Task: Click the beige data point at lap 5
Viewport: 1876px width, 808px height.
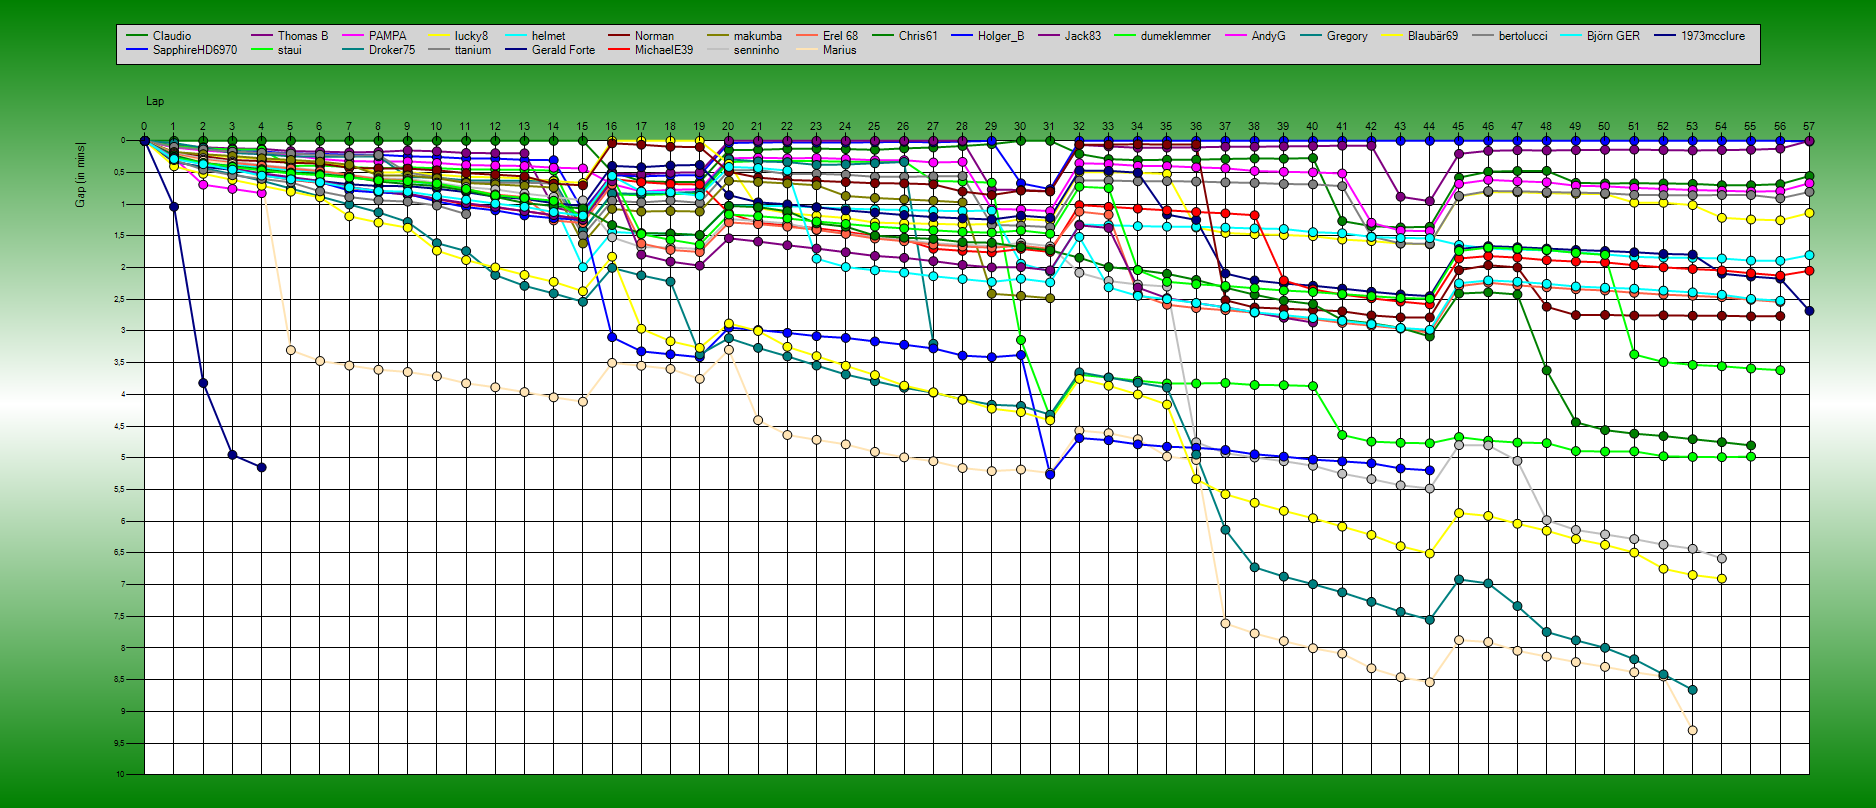Action: (290, 350)
